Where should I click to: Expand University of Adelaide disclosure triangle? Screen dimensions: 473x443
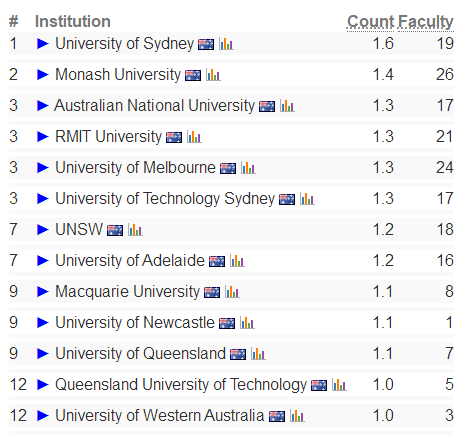tap(43, 260)
